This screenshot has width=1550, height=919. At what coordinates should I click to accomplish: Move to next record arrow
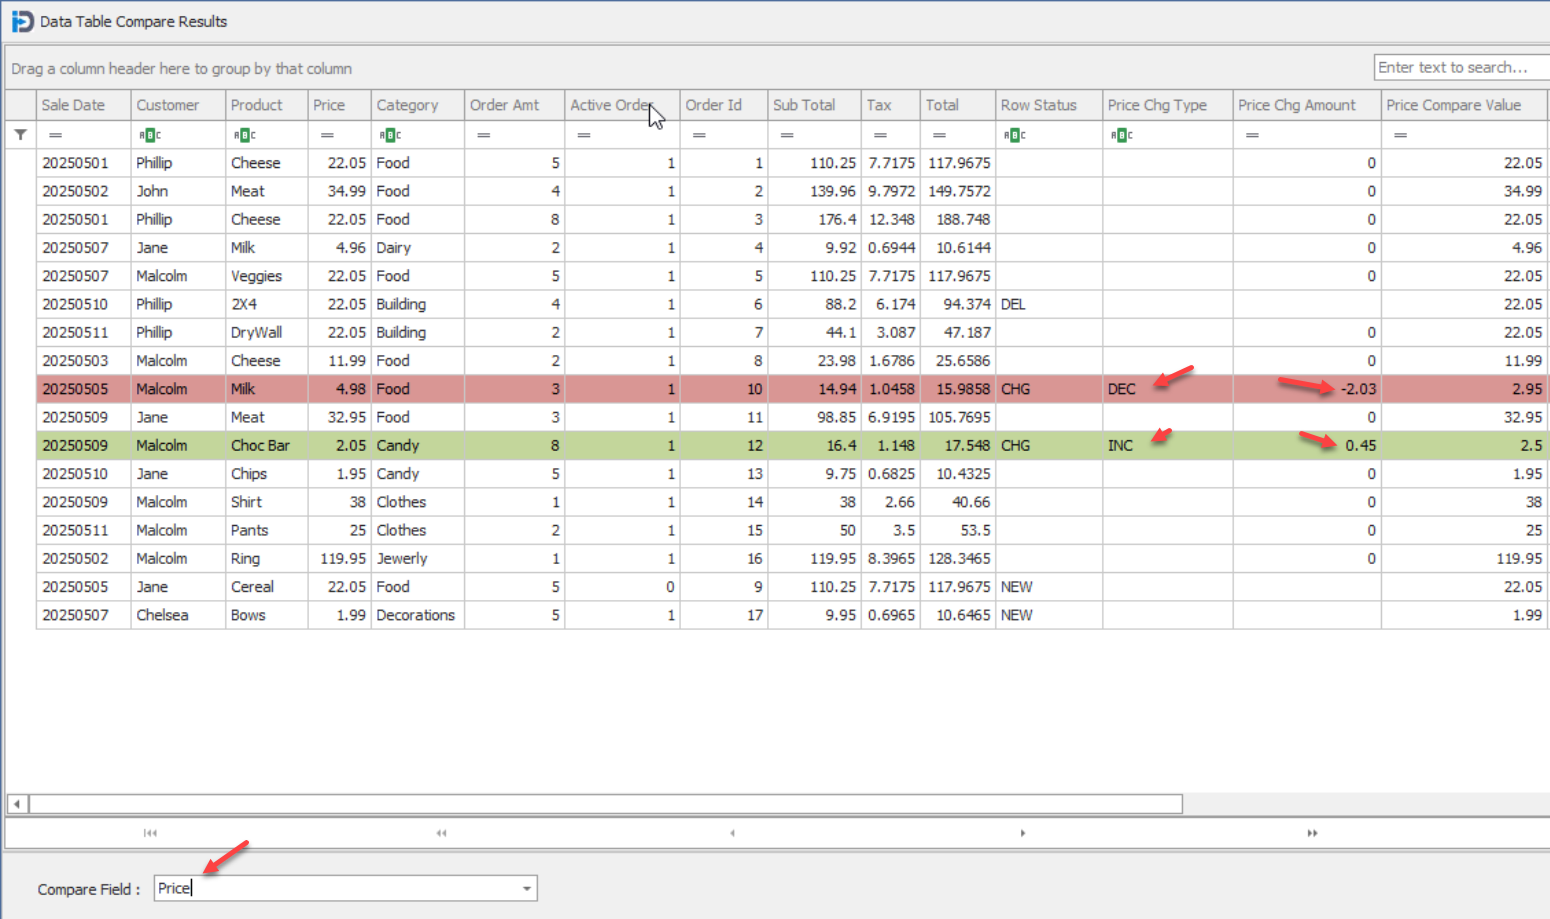1022,833
